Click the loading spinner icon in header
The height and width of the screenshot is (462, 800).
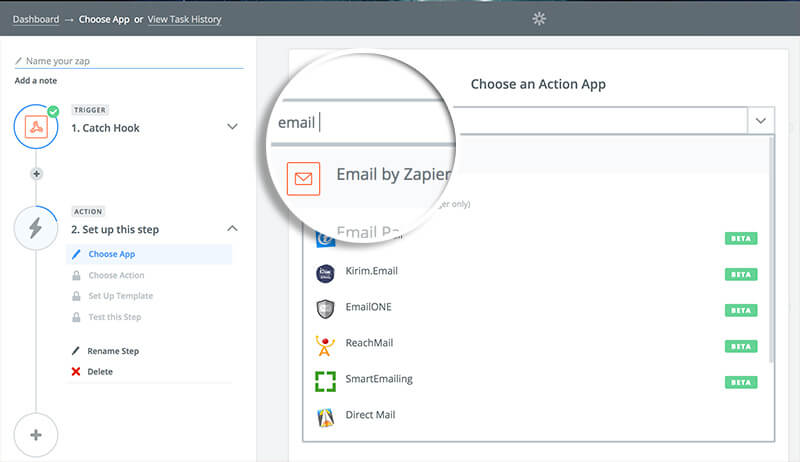[x=539, y=19]
